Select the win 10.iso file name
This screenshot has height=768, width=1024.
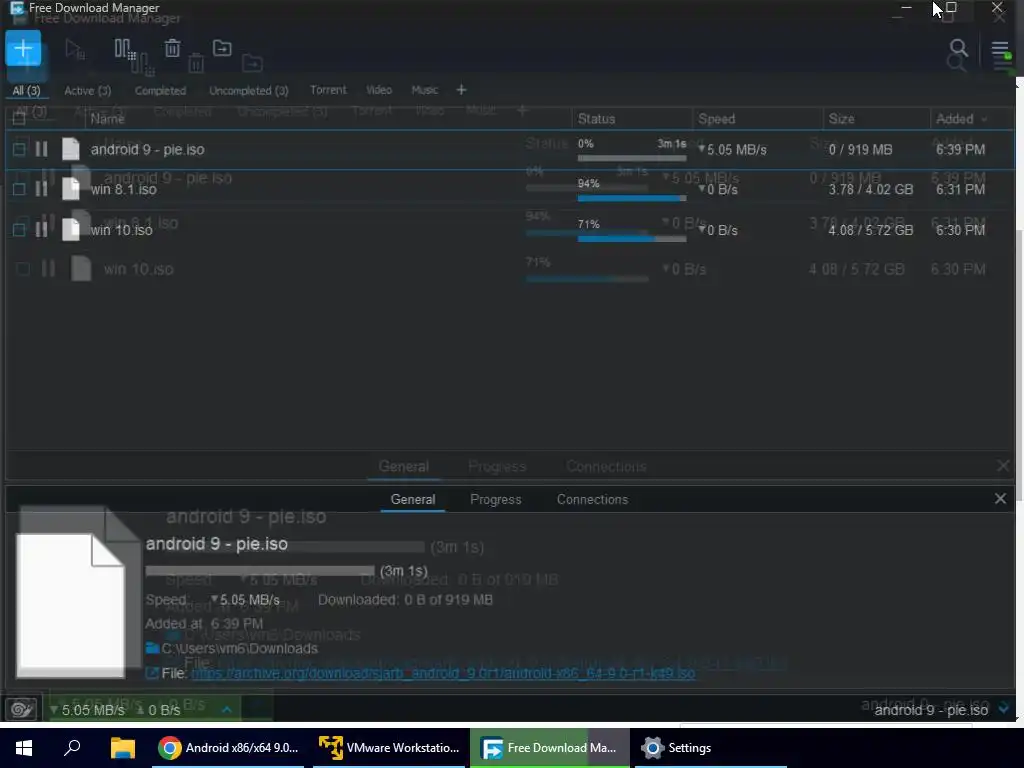tap(121, 230)
